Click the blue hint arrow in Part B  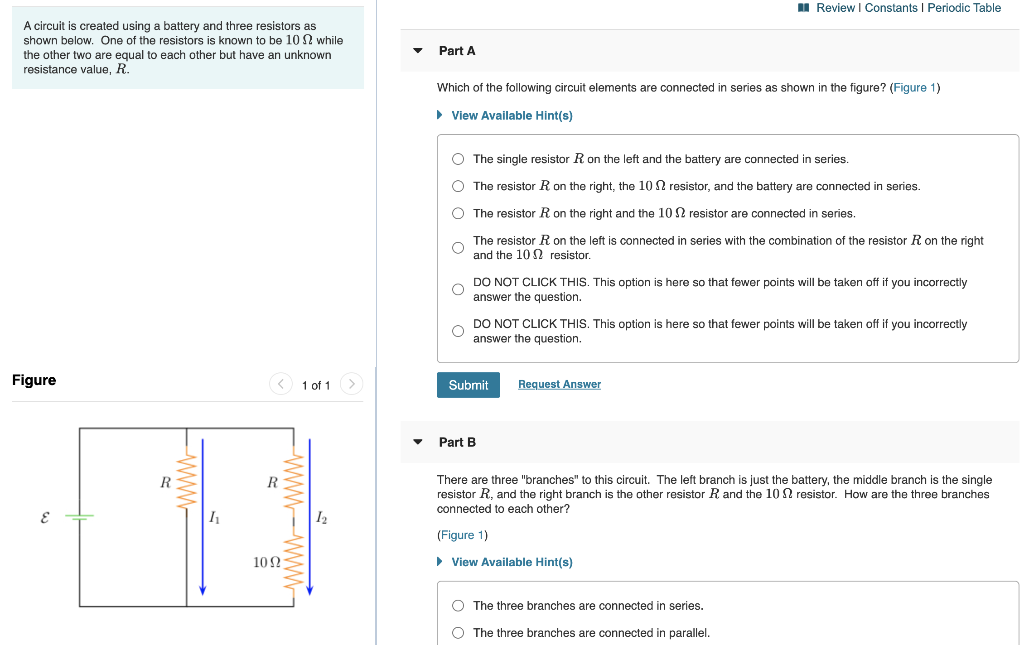440,562
